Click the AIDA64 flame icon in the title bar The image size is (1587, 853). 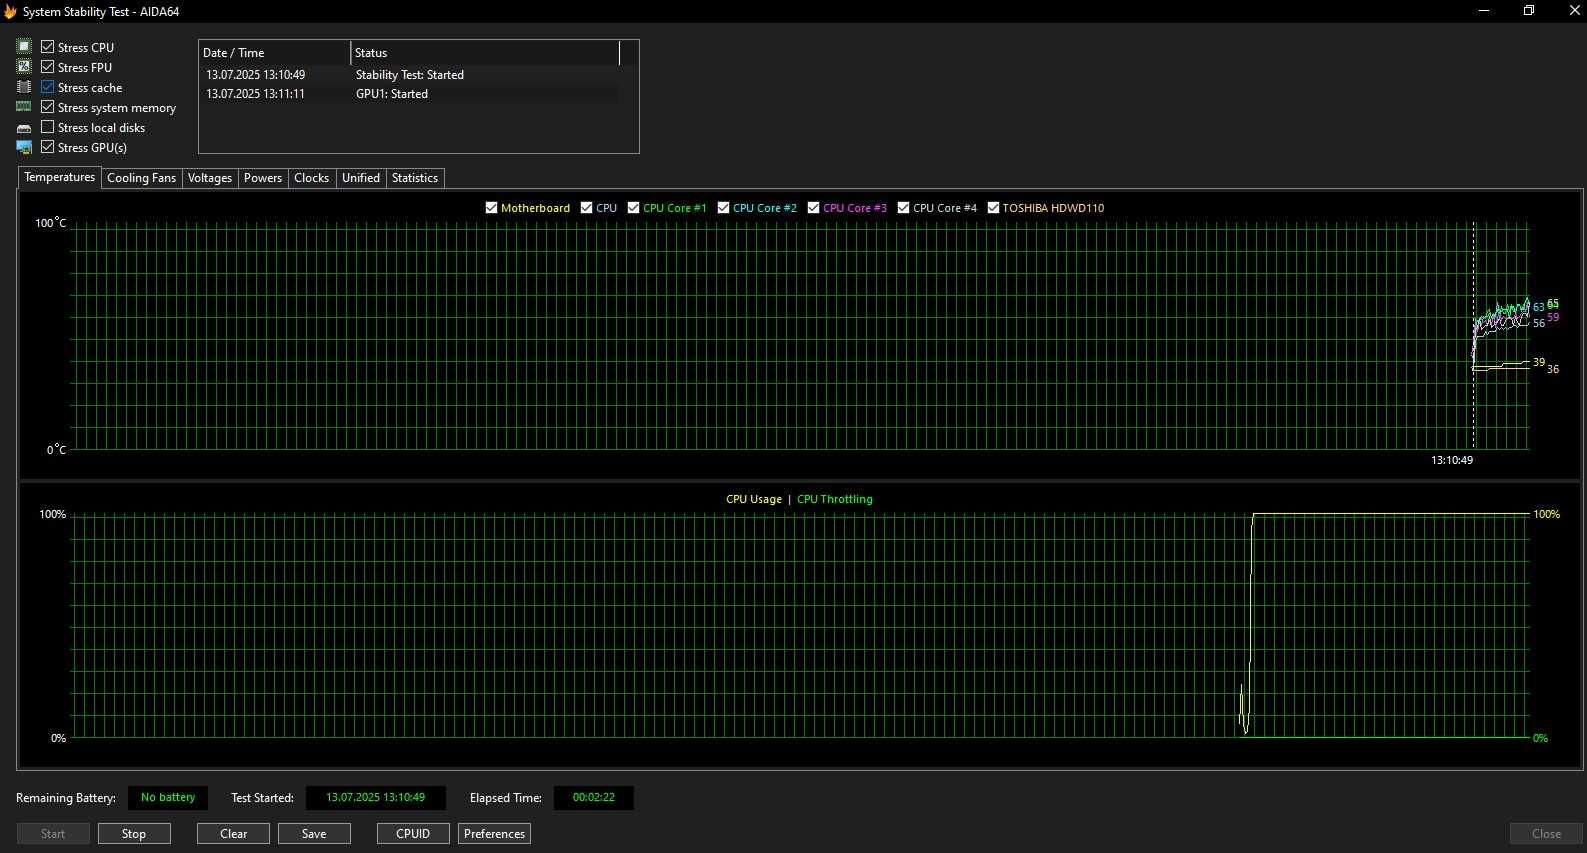click(x=10, y=12)
